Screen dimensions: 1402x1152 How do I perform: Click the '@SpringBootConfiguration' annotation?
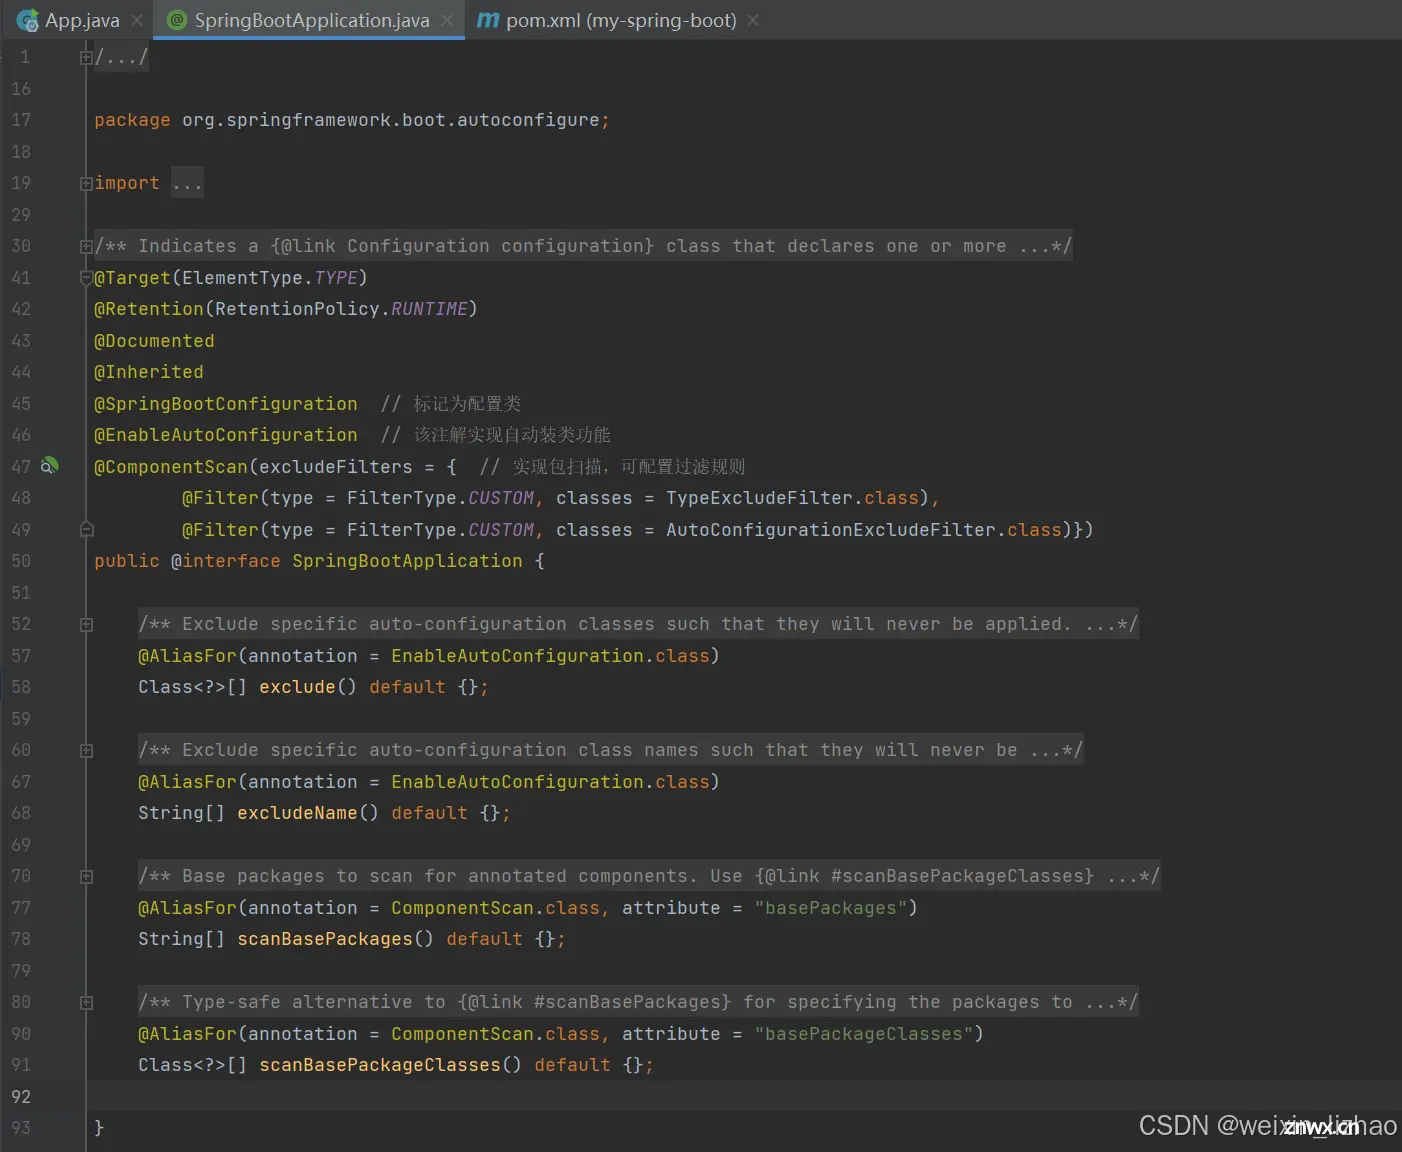pyautogui.click(x=226, y=404)
